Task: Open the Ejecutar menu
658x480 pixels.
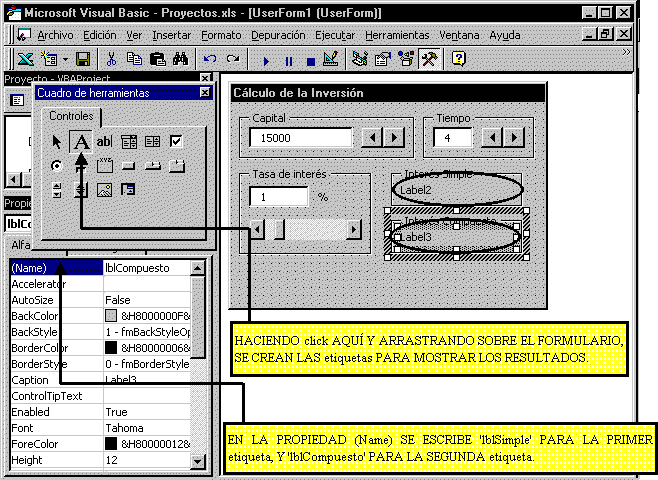Action: pos(335,35)
